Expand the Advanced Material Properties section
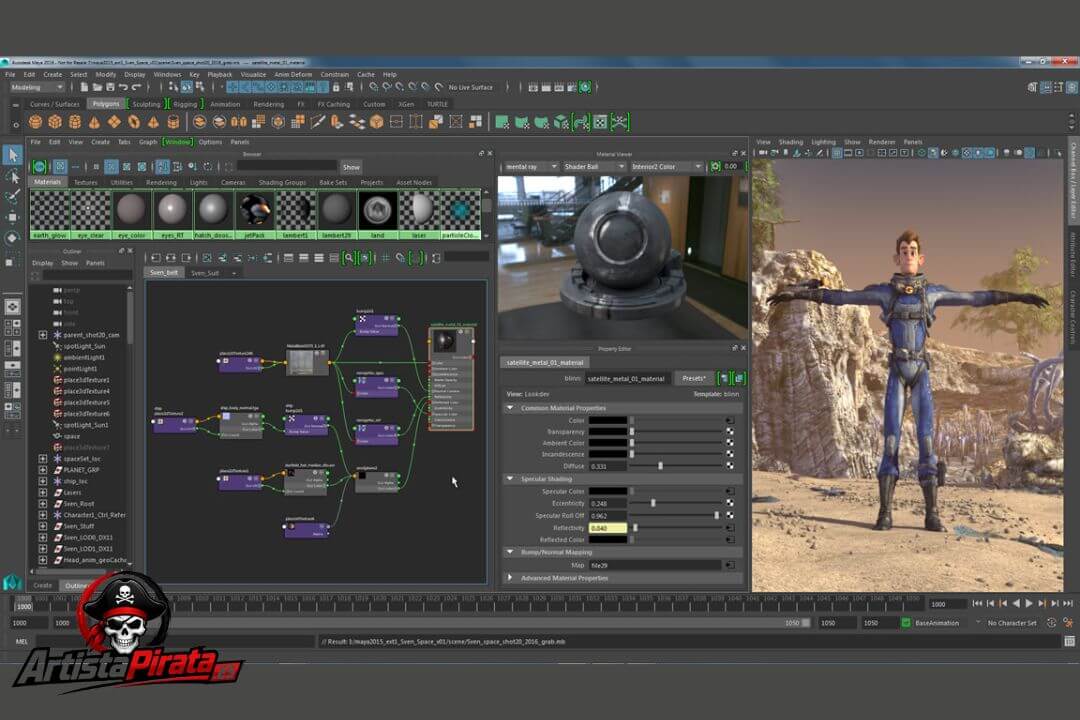This screenshot has height=720, width=1080. [510, 578]
